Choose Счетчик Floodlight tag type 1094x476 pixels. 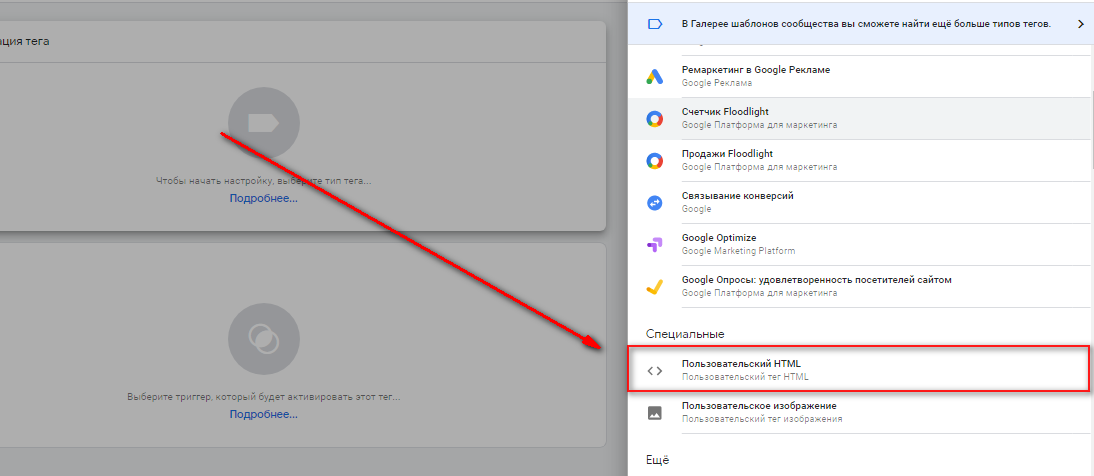coord(725,112)
